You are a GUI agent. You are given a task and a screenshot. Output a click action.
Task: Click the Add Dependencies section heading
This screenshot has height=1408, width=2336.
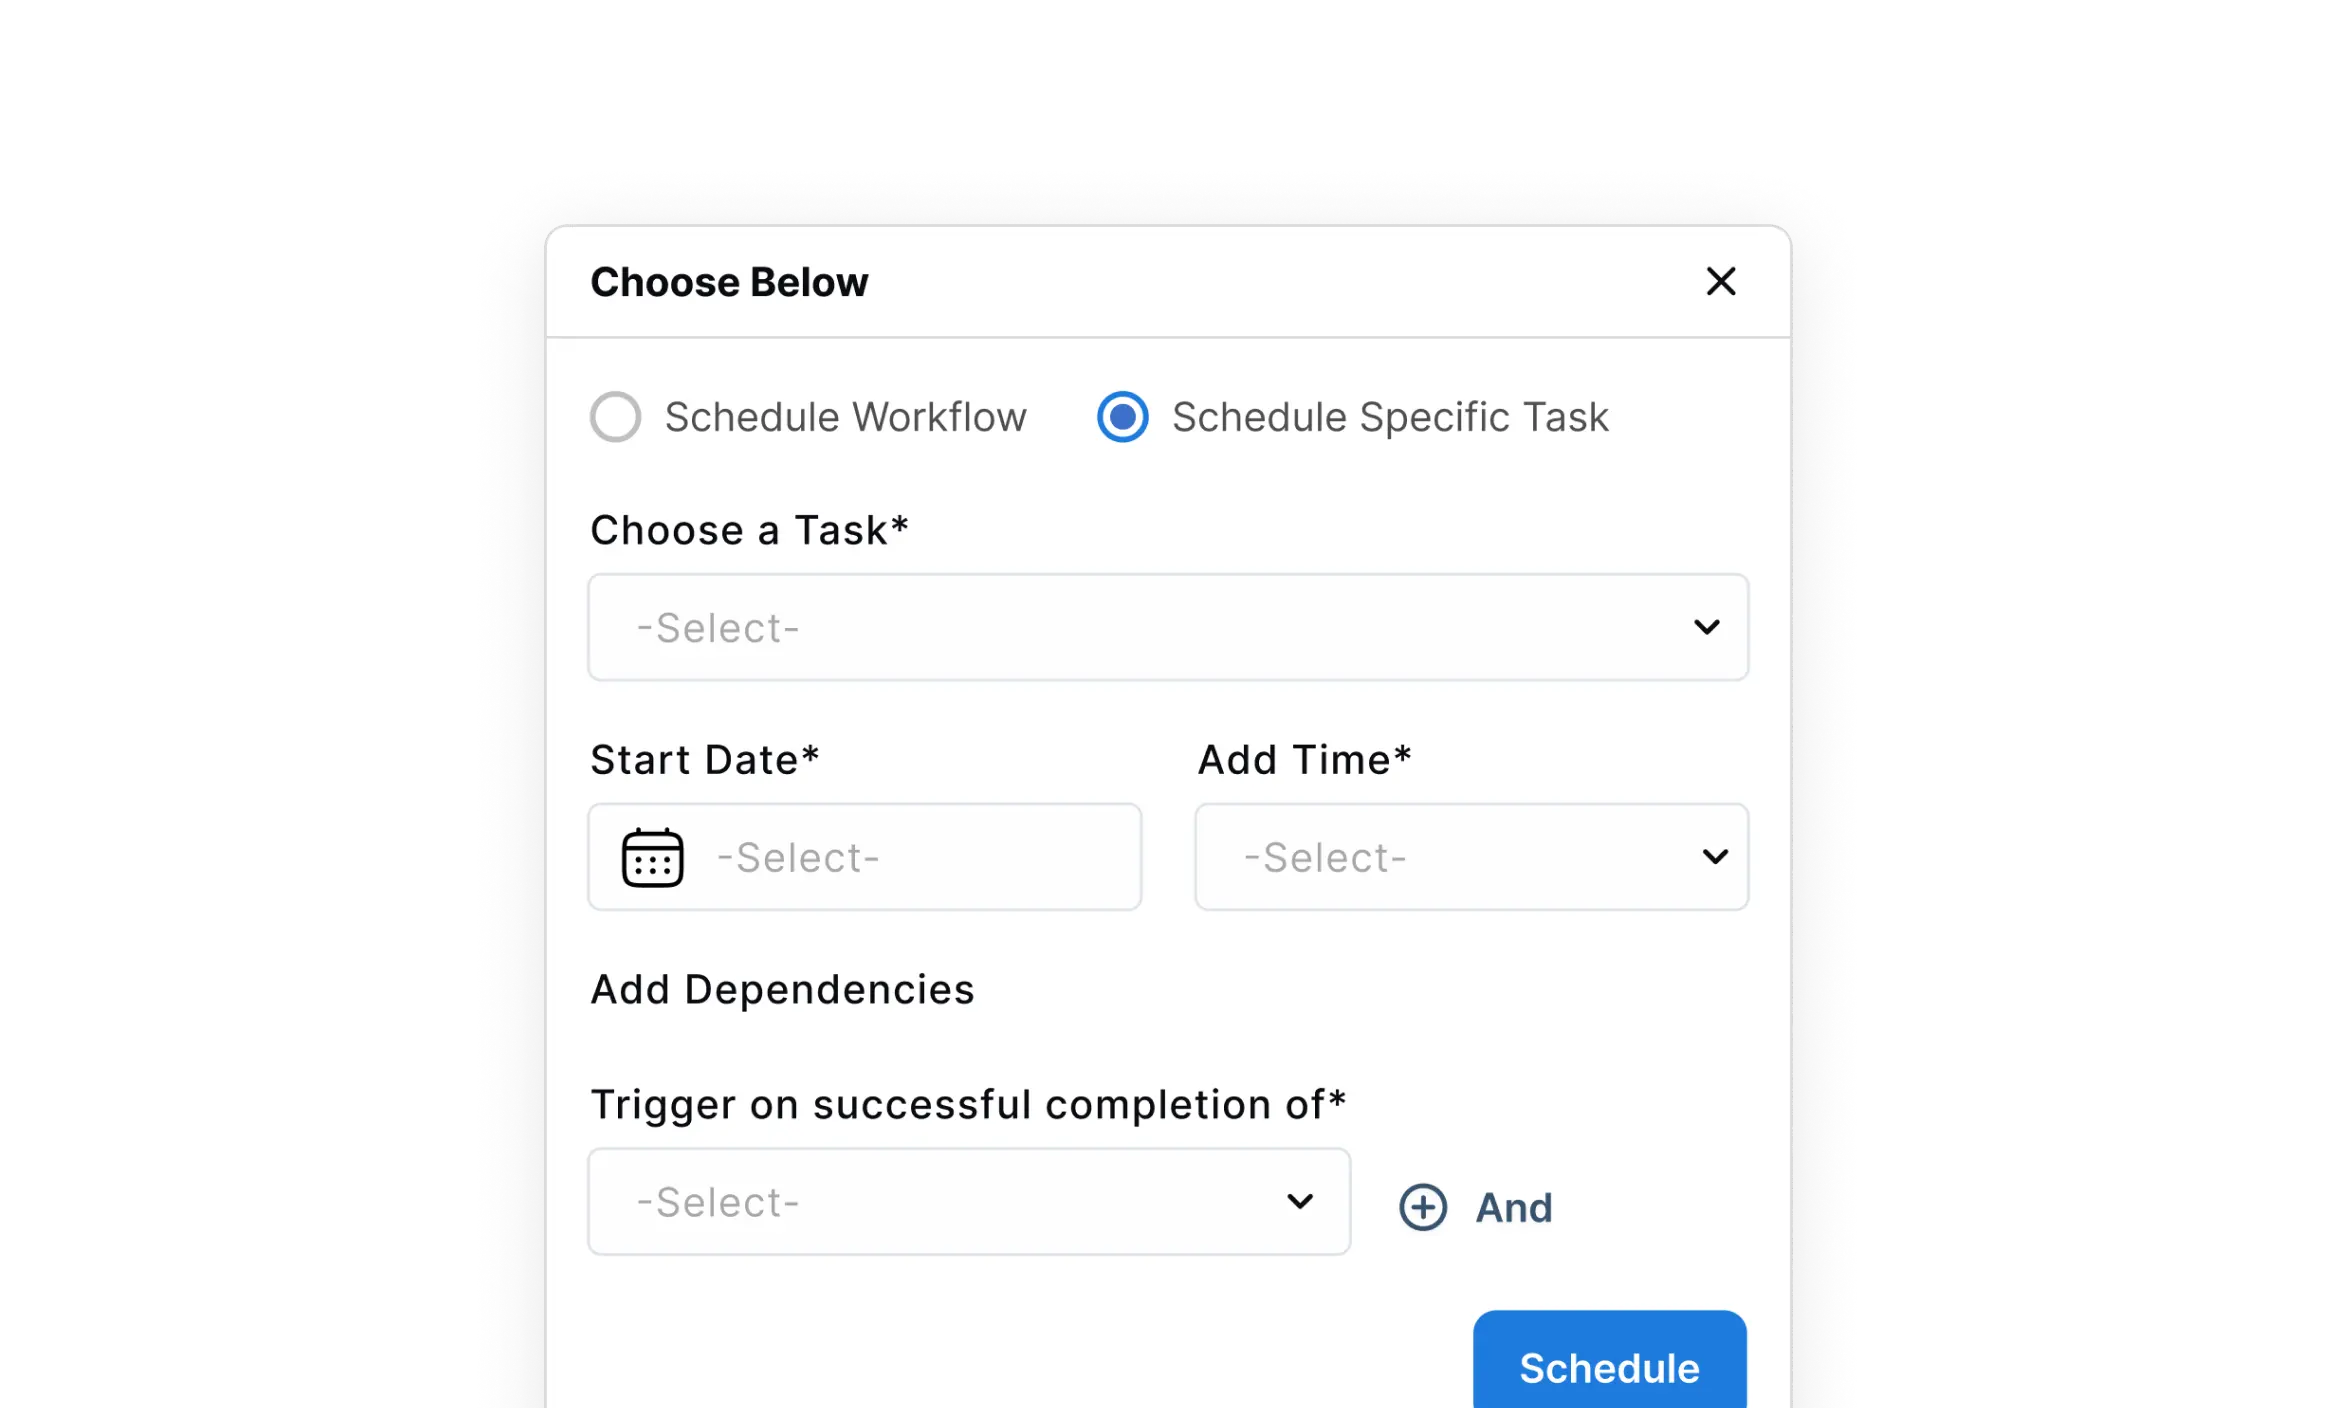coord(782,990)
